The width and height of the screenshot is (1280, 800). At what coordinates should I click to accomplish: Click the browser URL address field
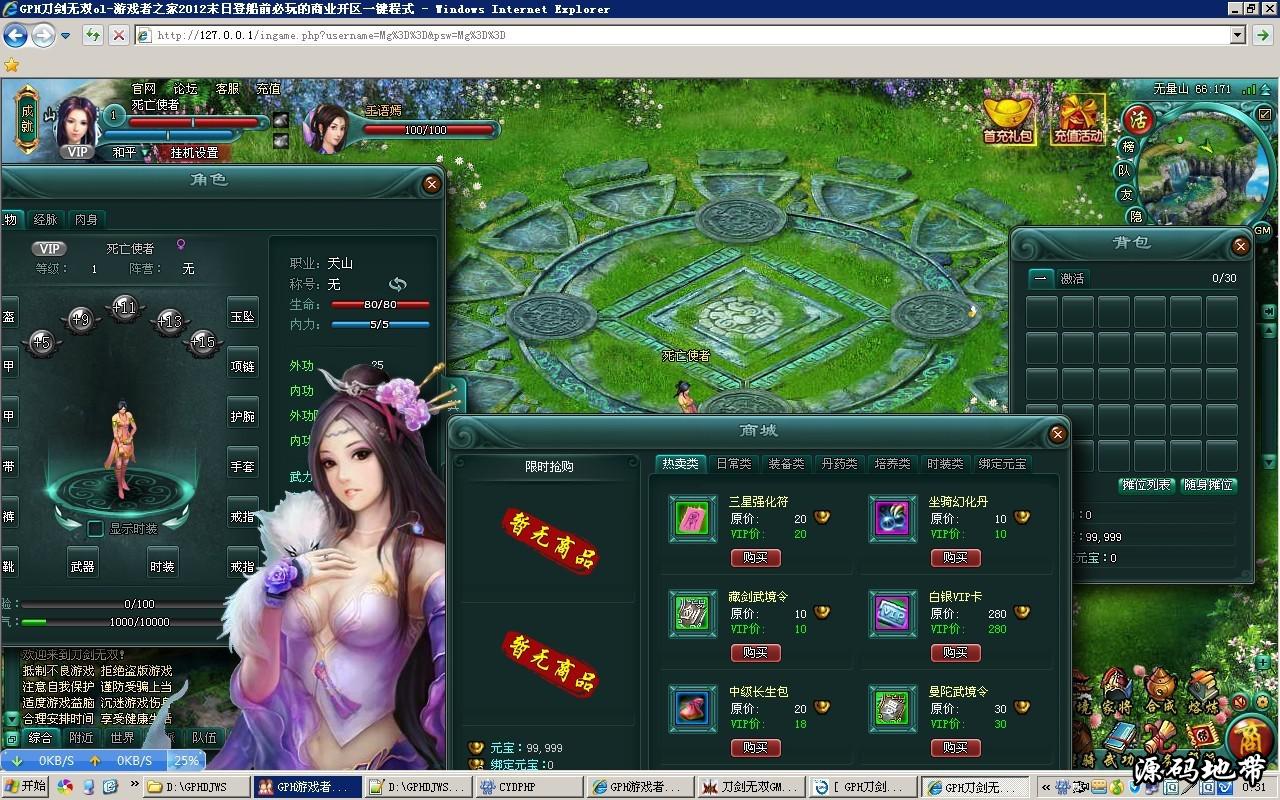690,35
